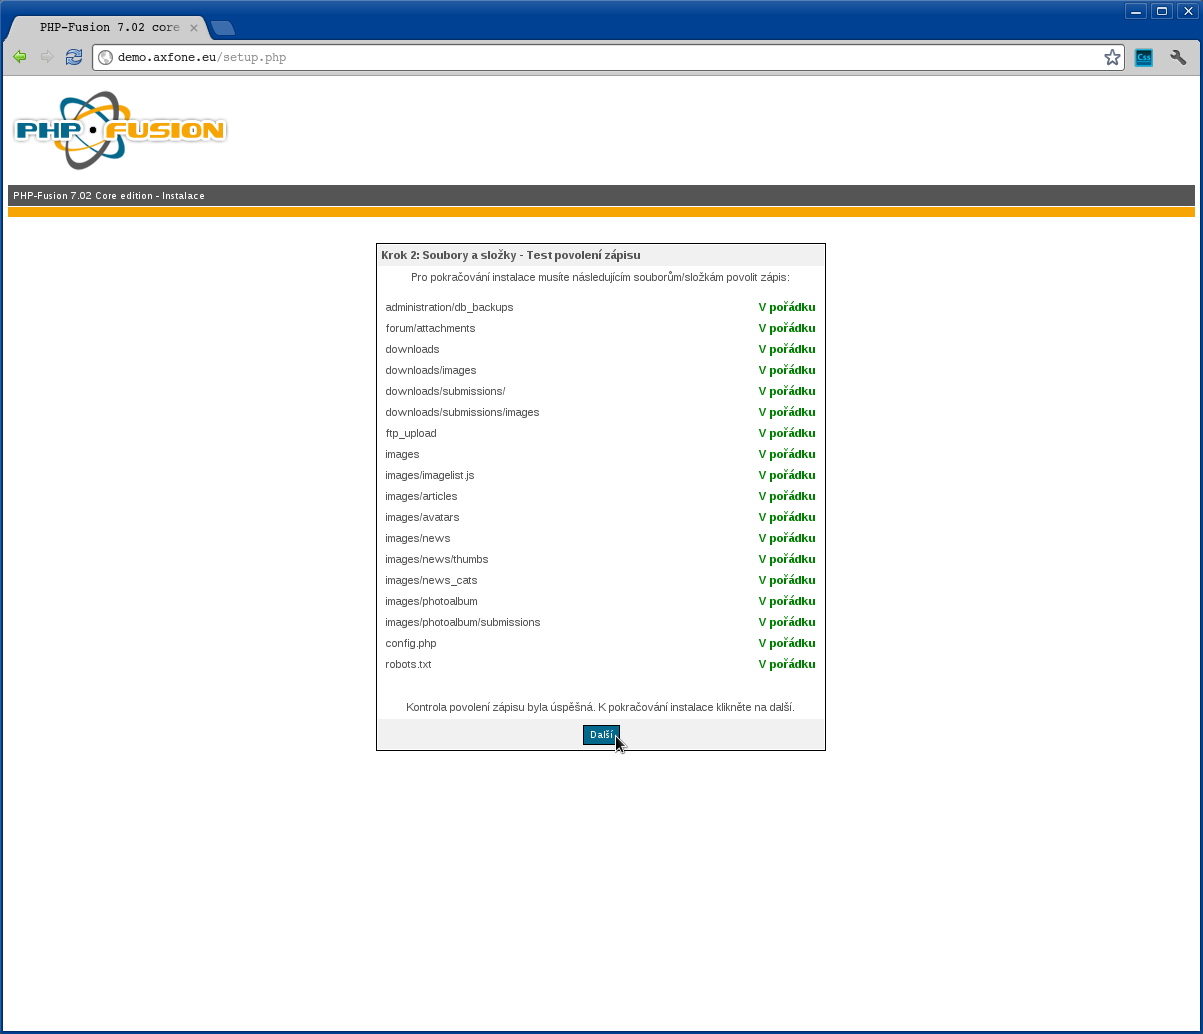Click the robots.txt entry in list
The image size is (1203, 1034).
tap(408, 664)
